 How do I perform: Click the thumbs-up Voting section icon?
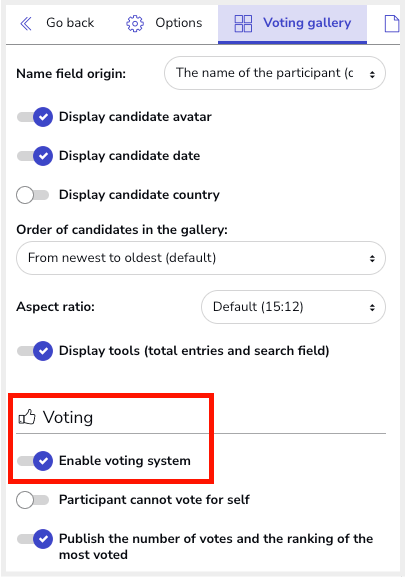(x=27, y=417)
